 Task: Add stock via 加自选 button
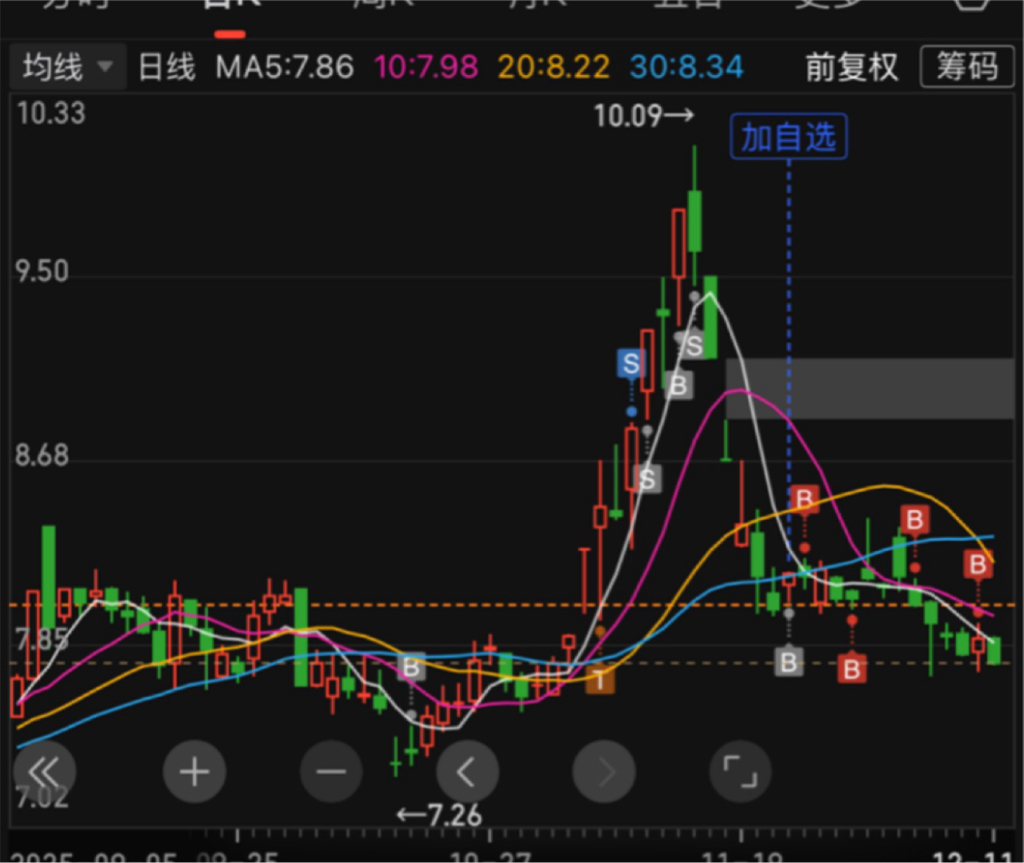pyautogui.click(x=789, y=137)
